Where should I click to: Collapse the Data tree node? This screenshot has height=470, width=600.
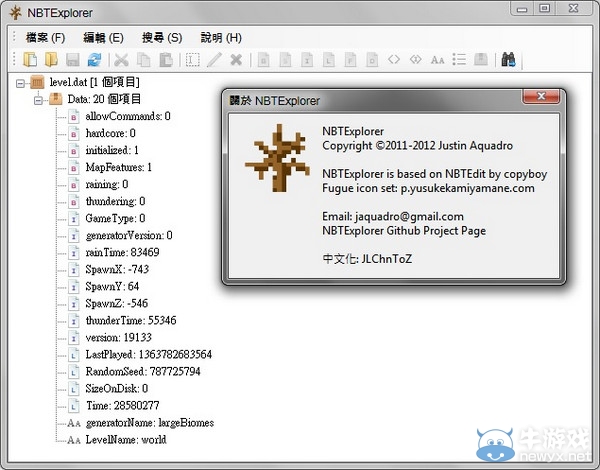point(38,100)
